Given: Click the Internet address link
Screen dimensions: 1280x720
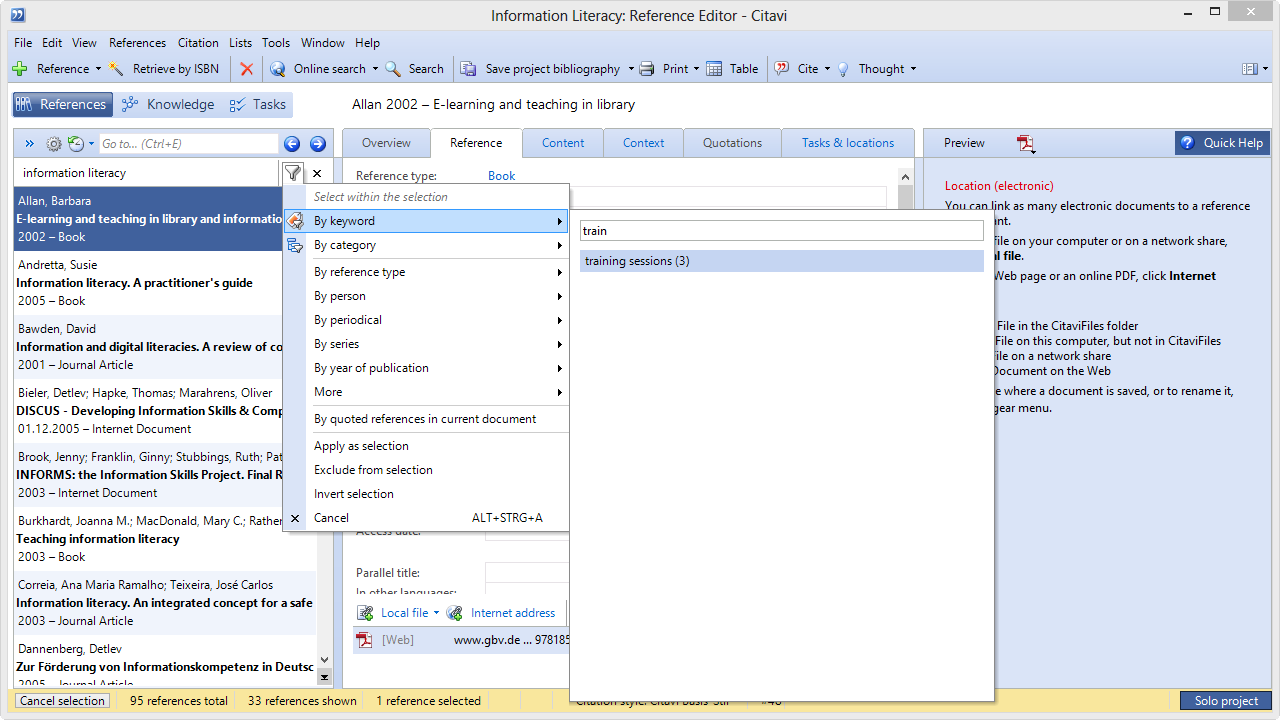Looking at the screenshot, I should tap(513, 613).
